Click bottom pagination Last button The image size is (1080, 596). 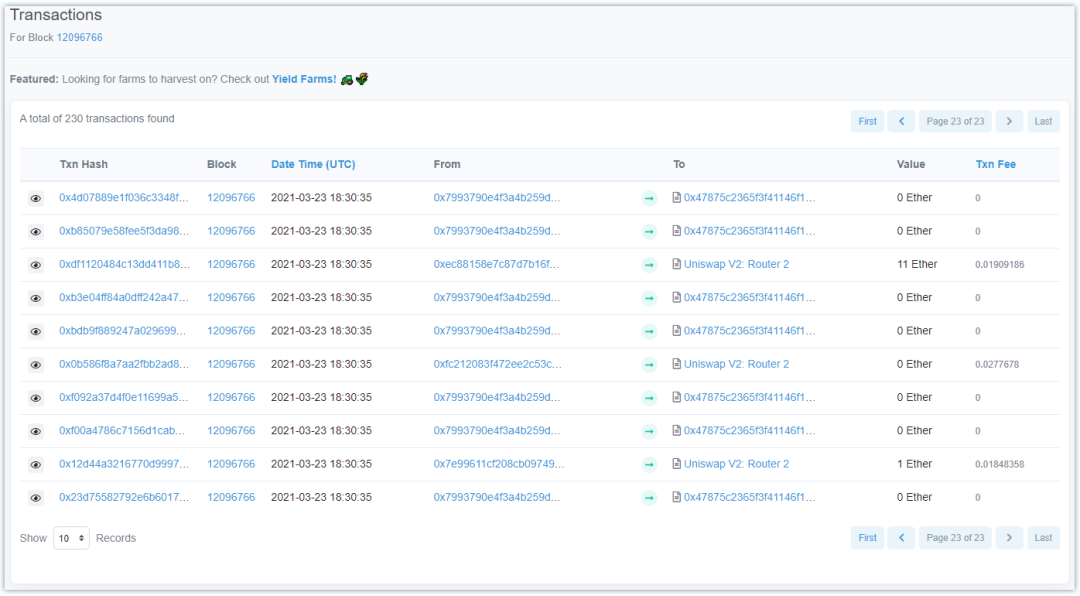coord(1043,537)
